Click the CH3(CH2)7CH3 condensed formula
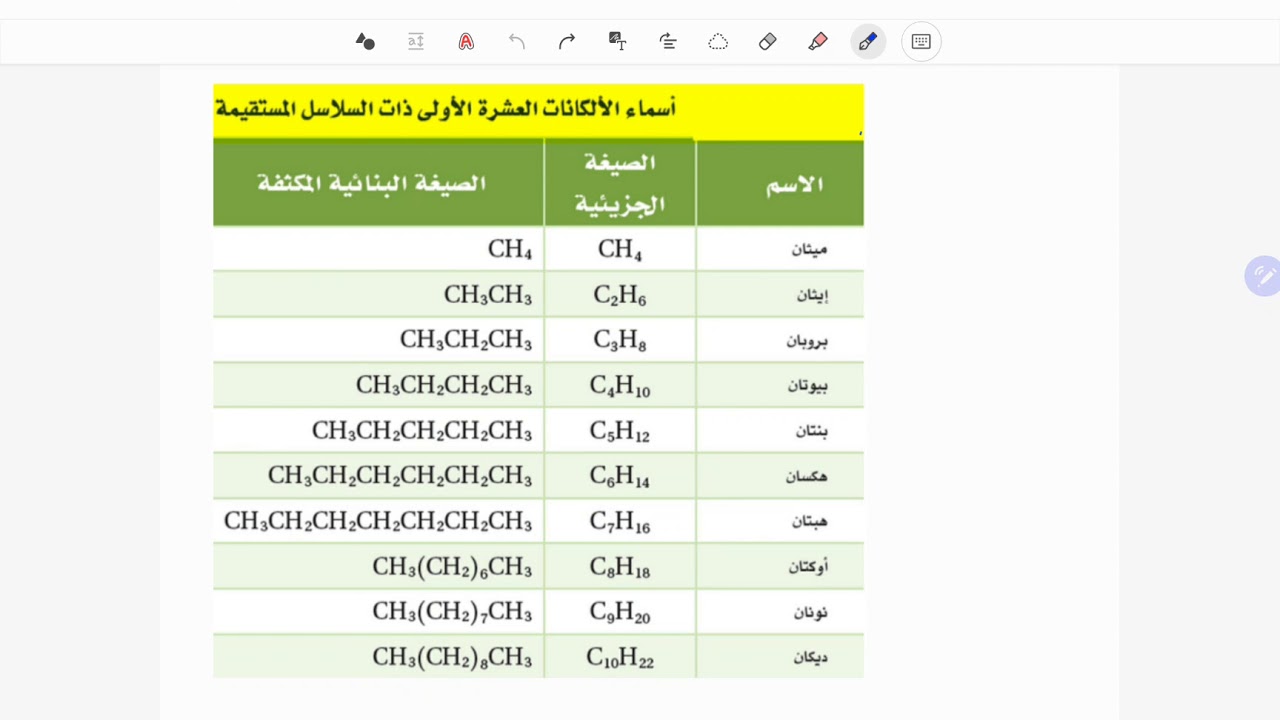The height and width of the screenshot is (720, 1280). (x=452, y=613)
